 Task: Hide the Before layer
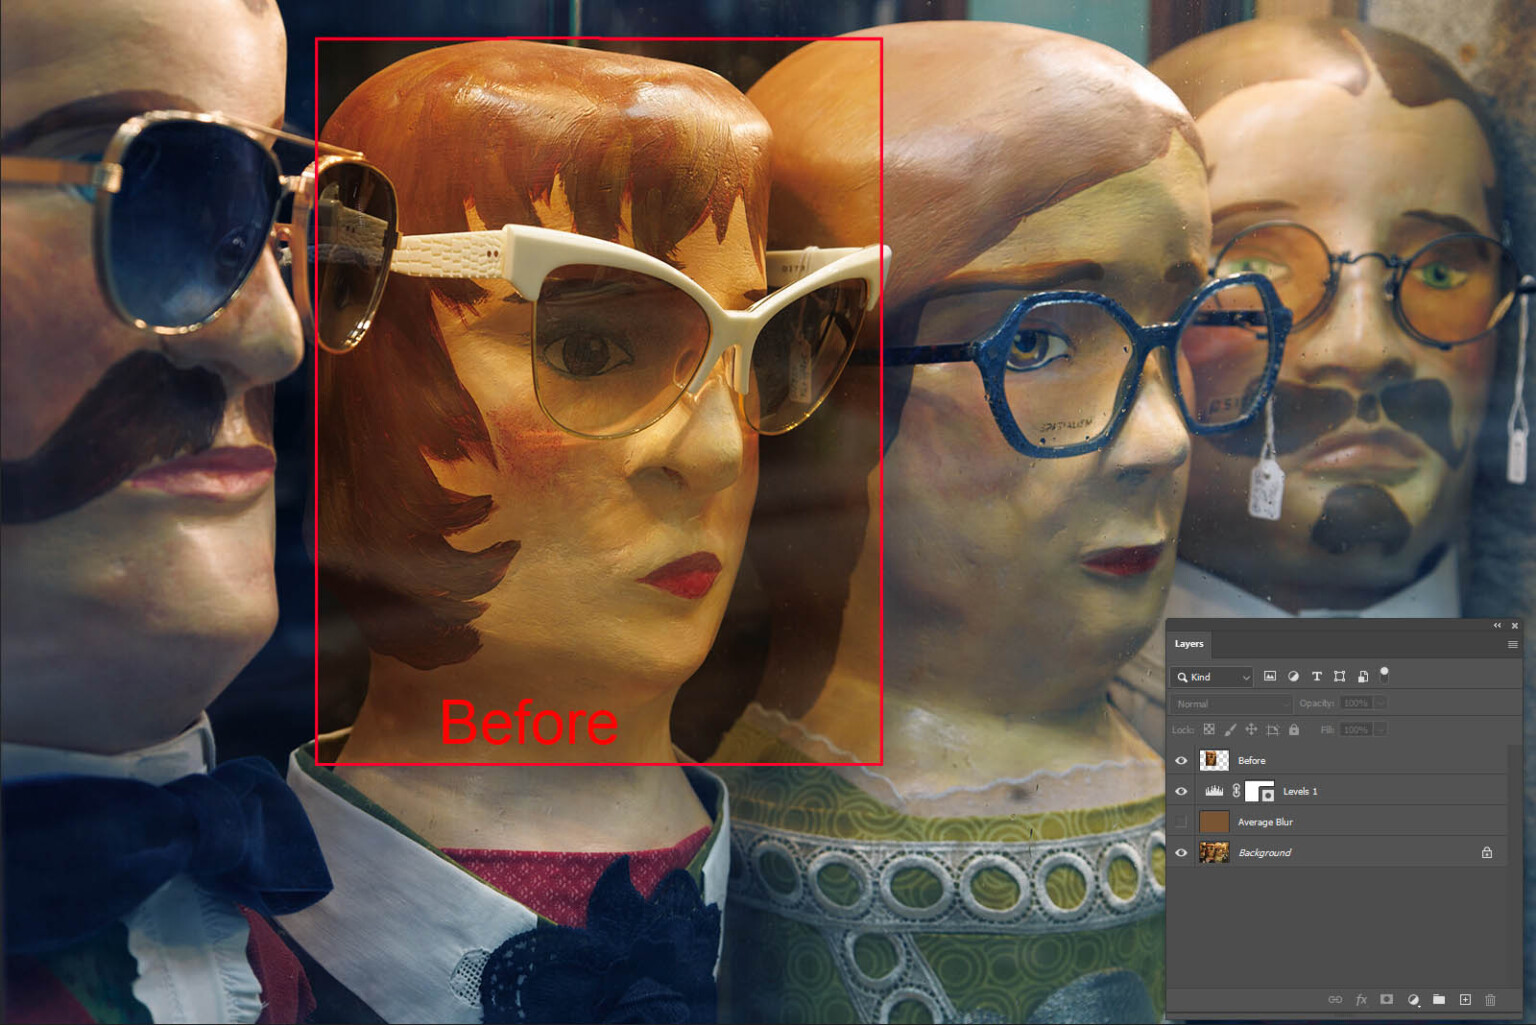(1181, 760)
